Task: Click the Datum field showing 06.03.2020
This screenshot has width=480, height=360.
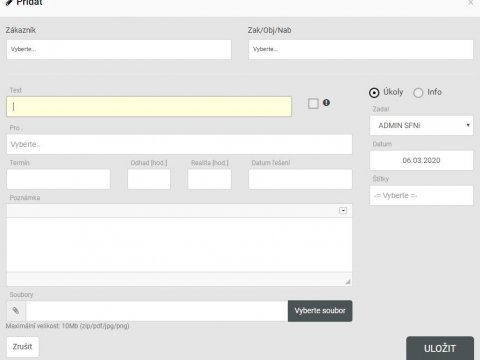Action: (421, 160)
